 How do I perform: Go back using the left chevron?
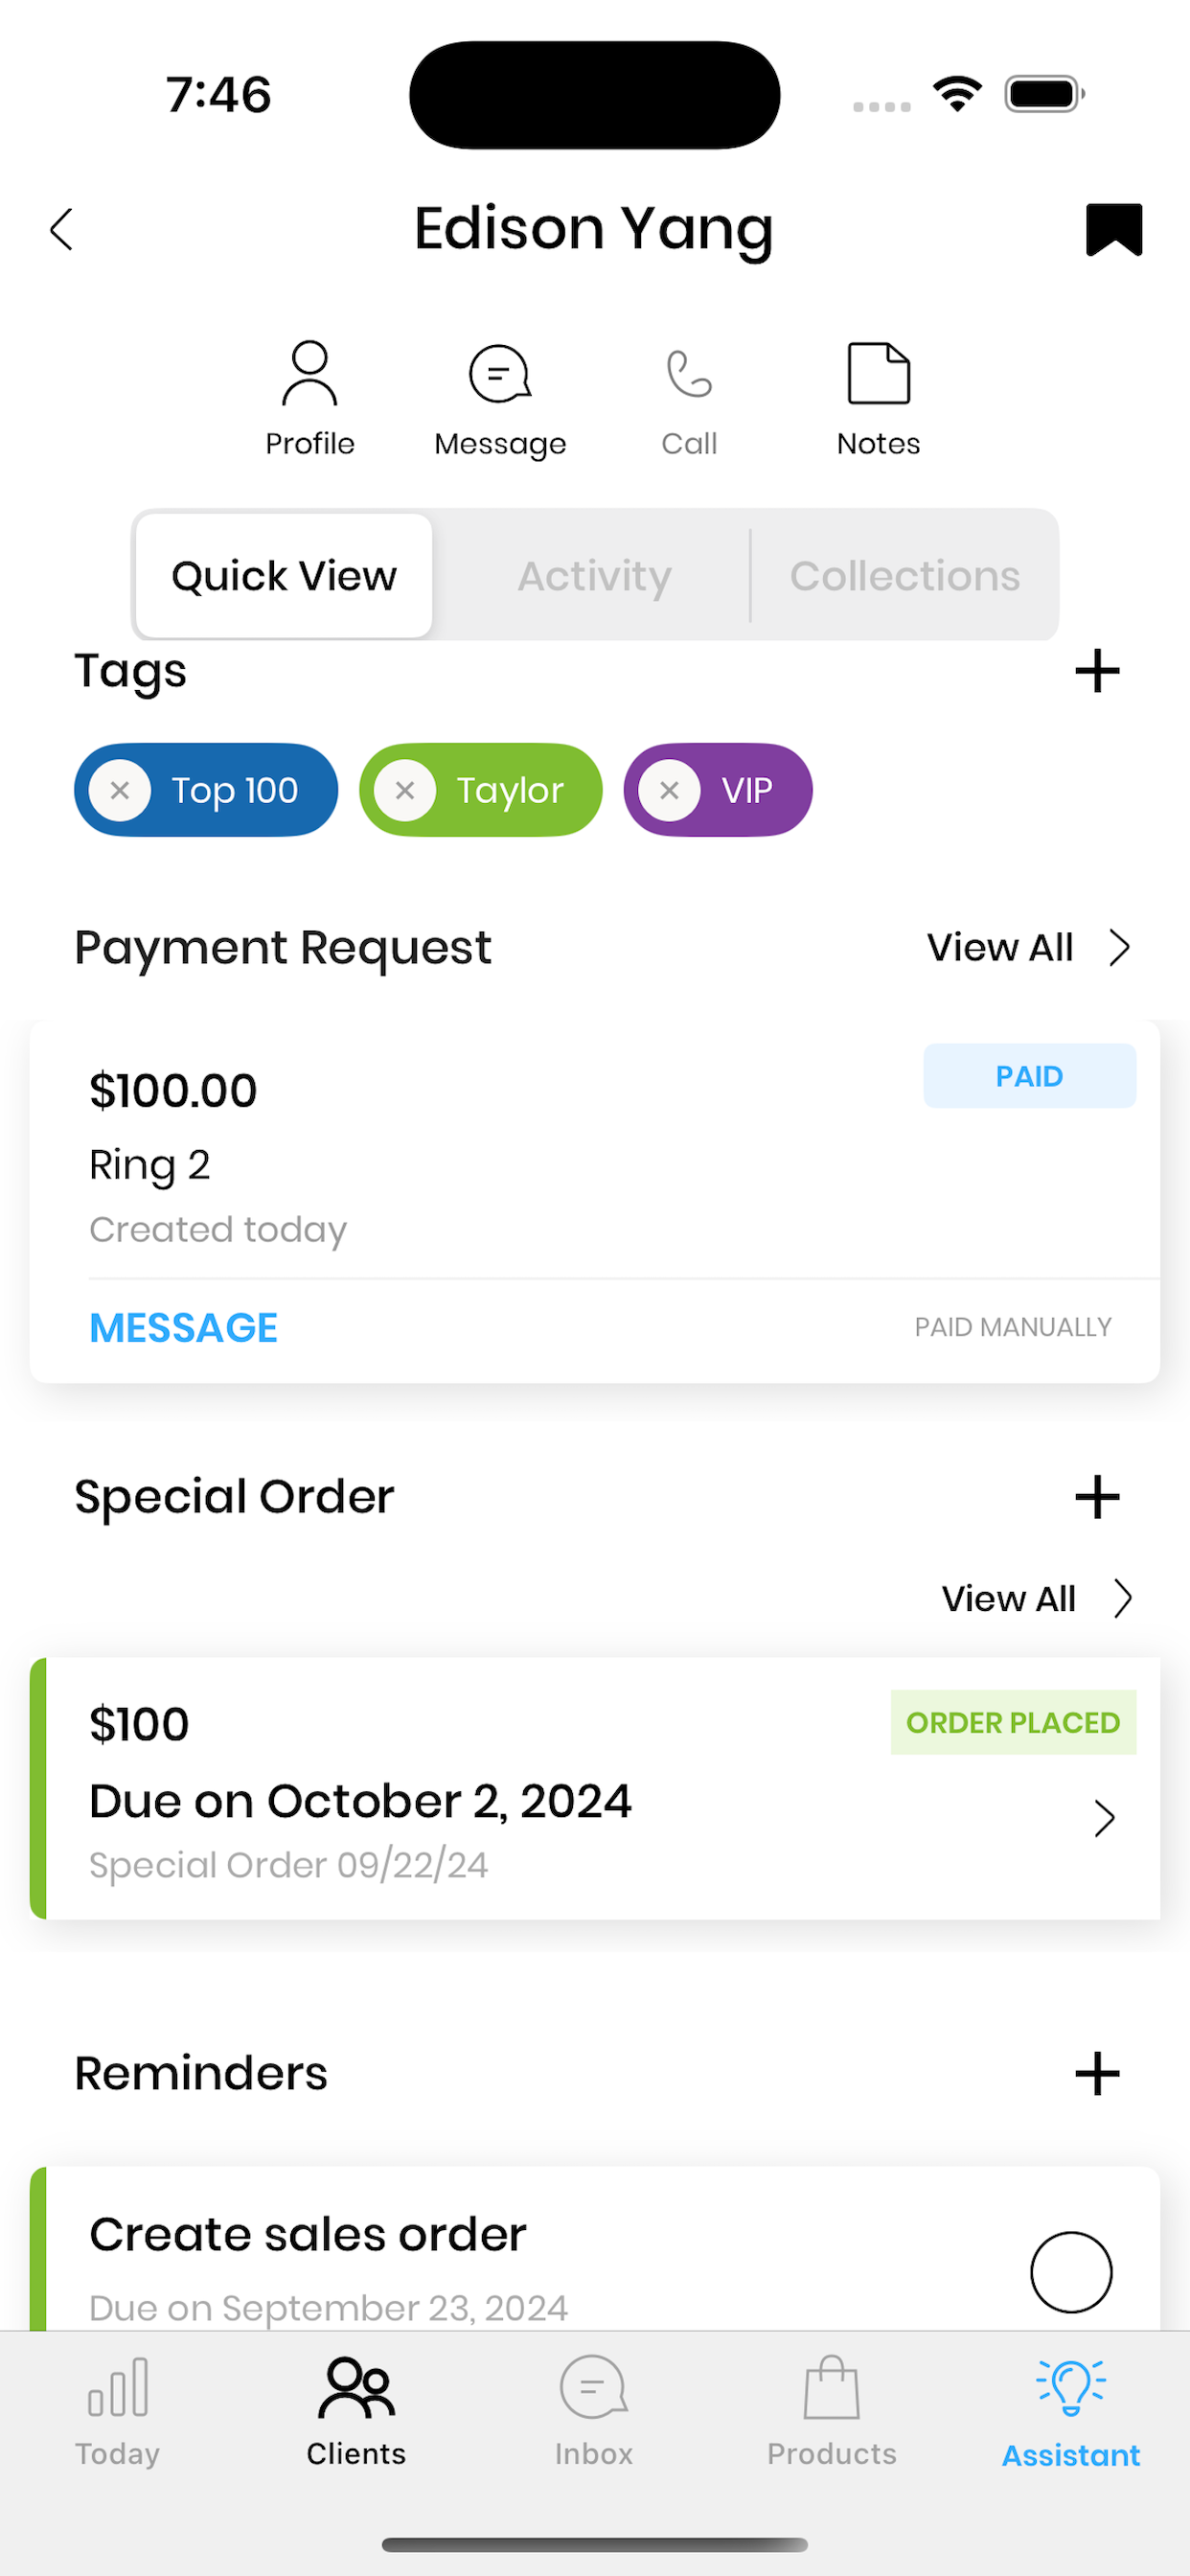62,230
